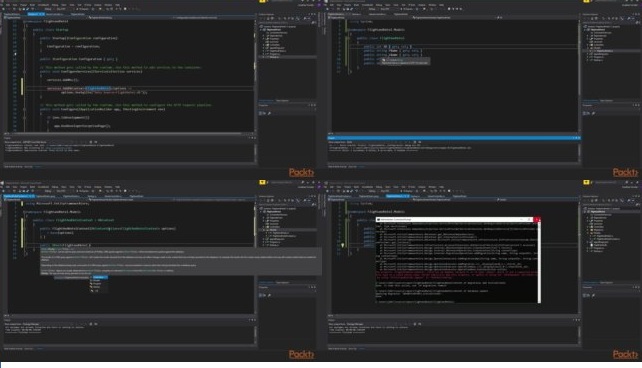This screenshot has height=368, width=642.
Task: Open the yellow feedback flag in the console-popup window
Action: click(x=586, y=183)
